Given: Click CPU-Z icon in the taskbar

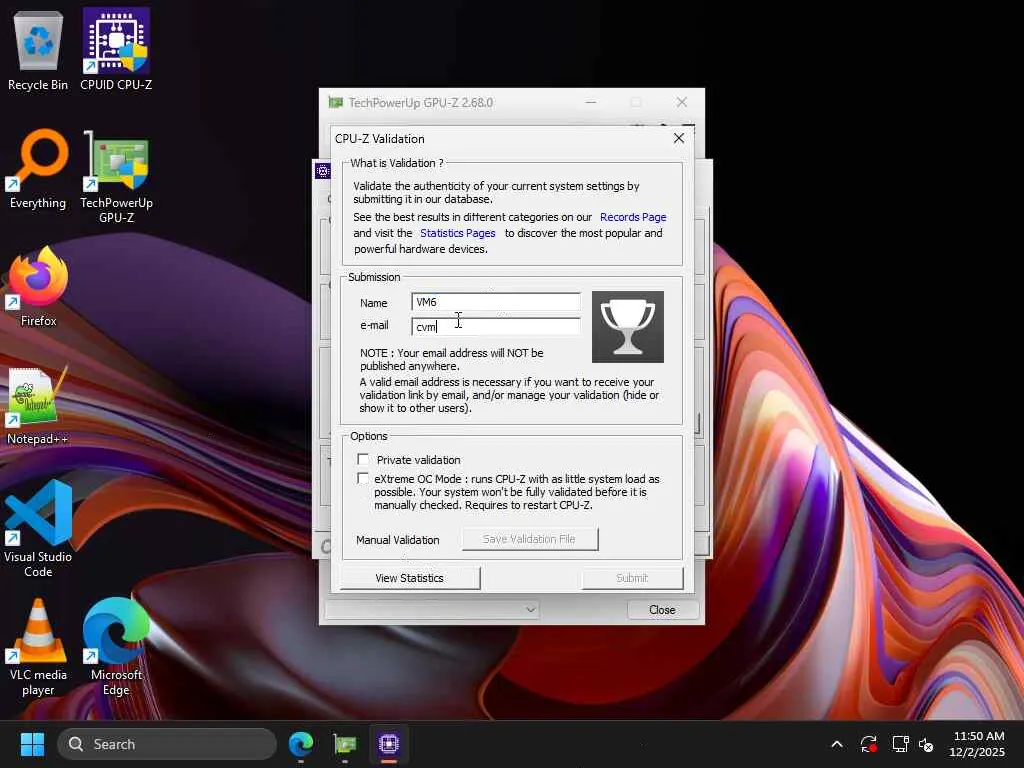Looking at the screenshot, I should click(388, 744).
